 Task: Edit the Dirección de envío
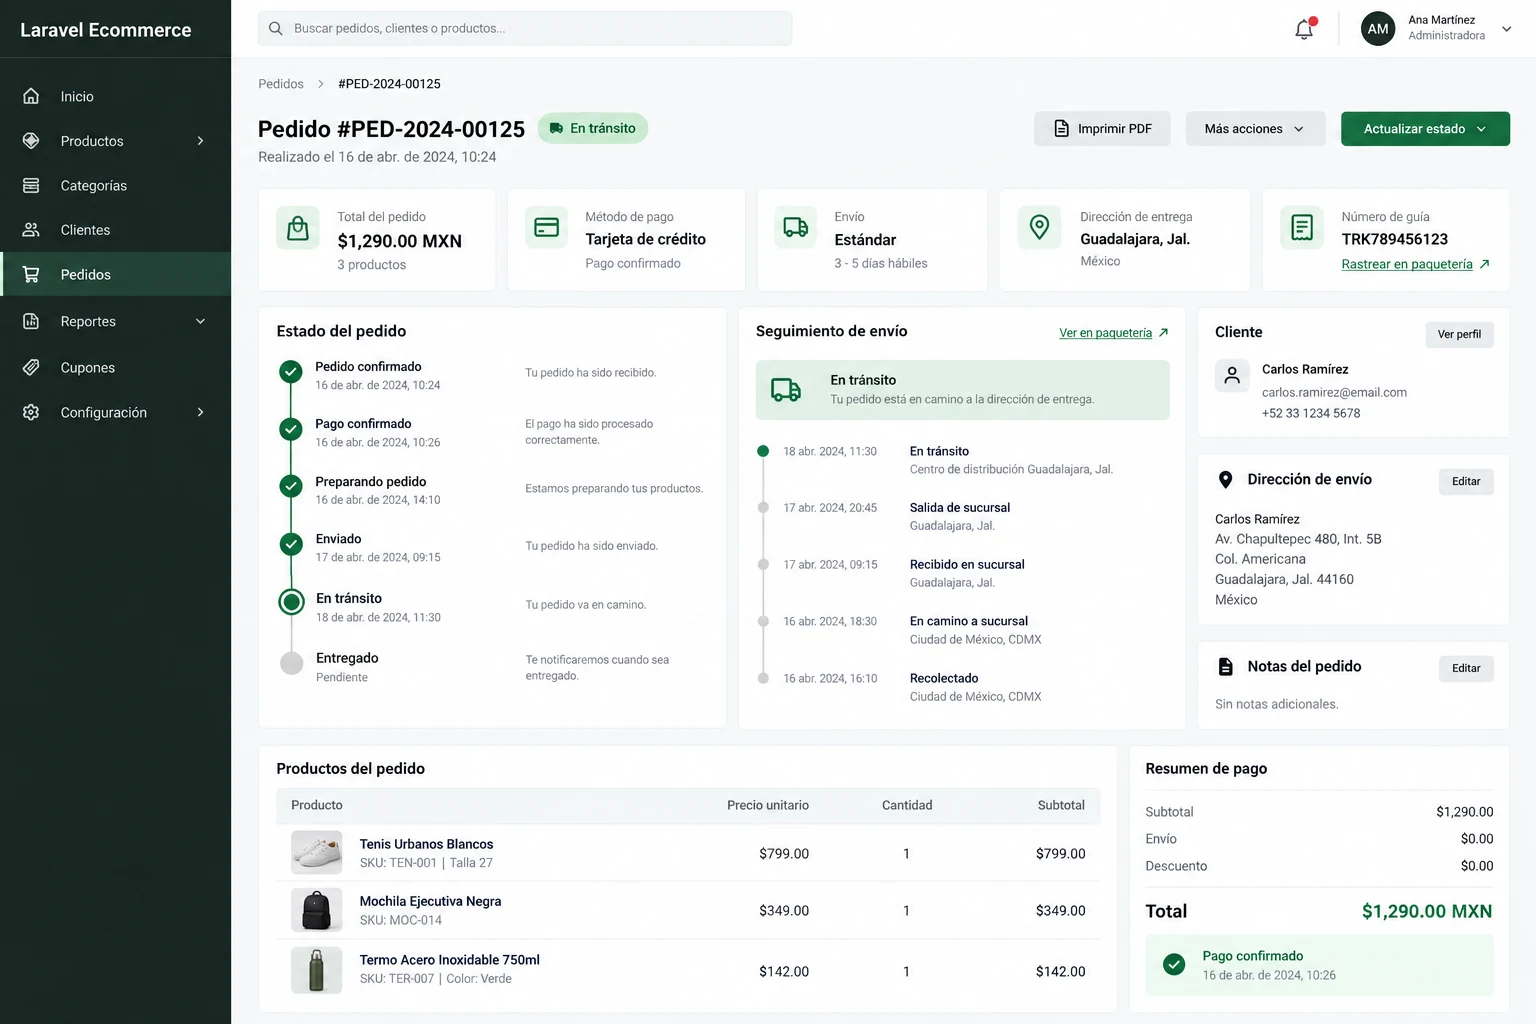coord(1466,481)
